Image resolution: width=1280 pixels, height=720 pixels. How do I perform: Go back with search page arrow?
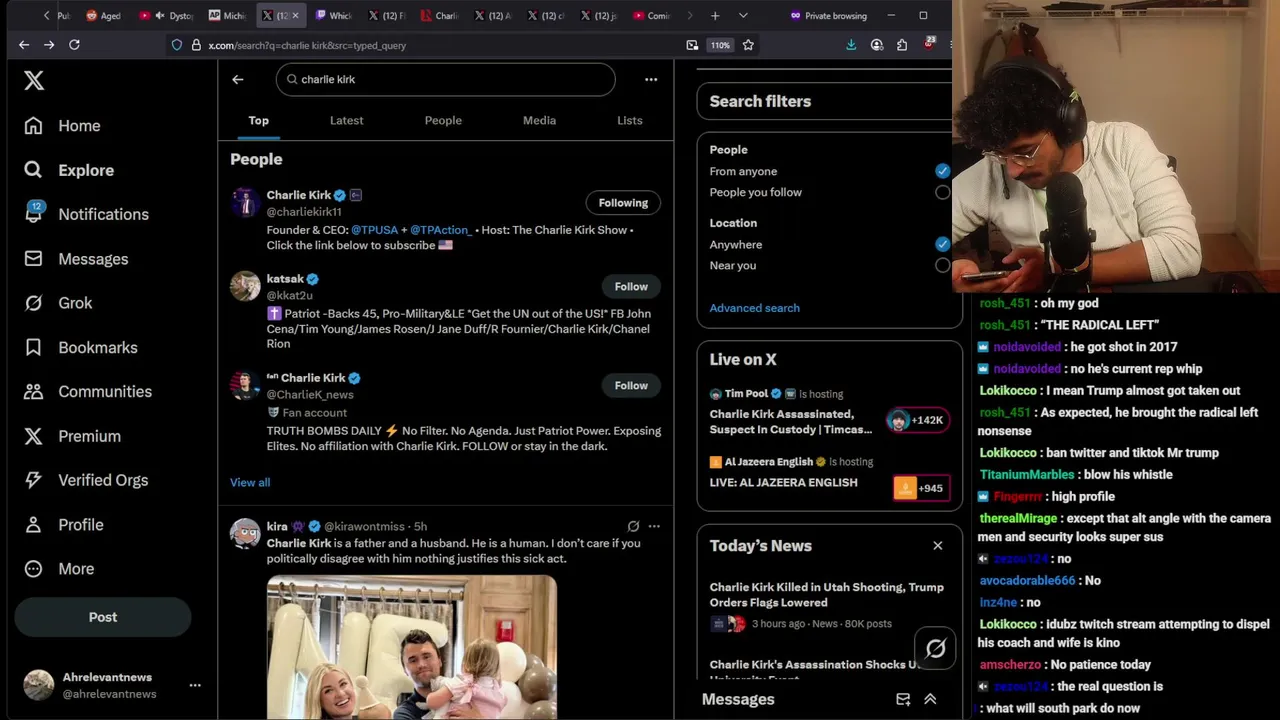(238, 79)
